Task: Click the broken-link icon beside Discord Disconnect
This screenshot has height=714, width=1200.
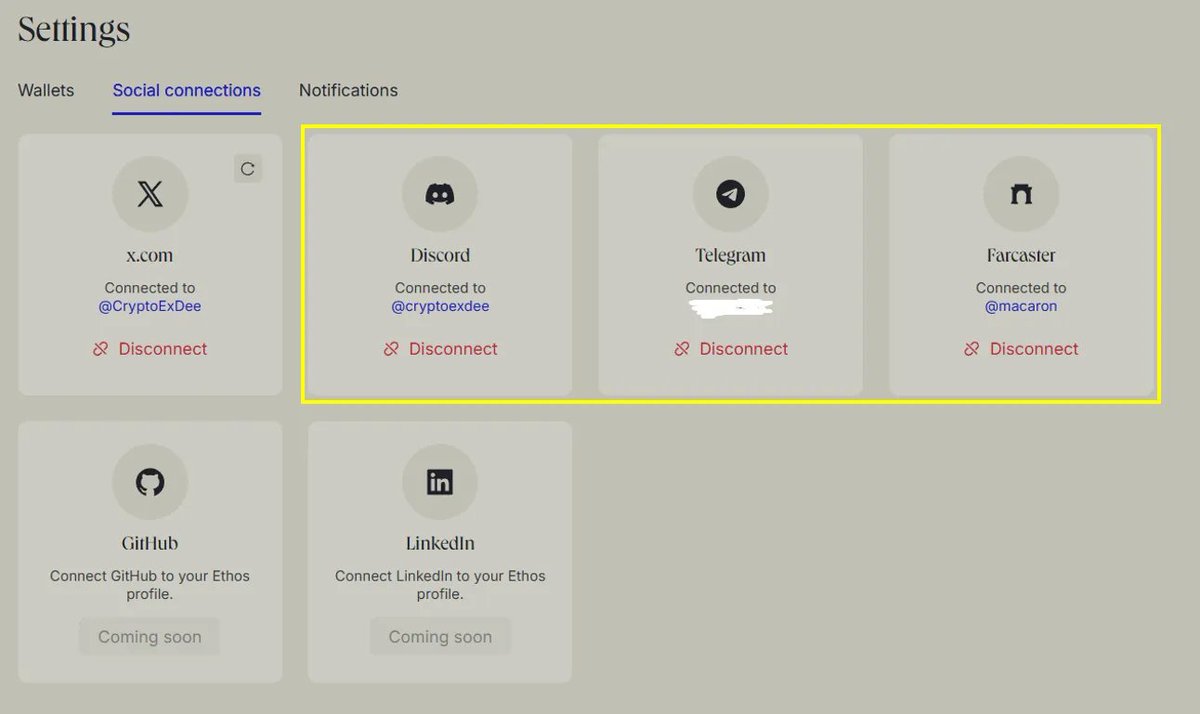Action: tap(391, 349)
